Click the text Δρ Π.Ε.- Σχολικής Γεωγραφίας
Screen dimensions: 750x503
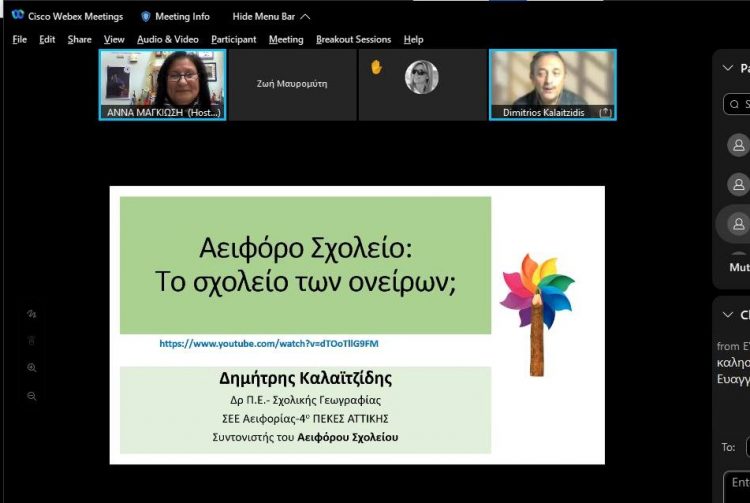pyautogui.click(x=306, y=400)
